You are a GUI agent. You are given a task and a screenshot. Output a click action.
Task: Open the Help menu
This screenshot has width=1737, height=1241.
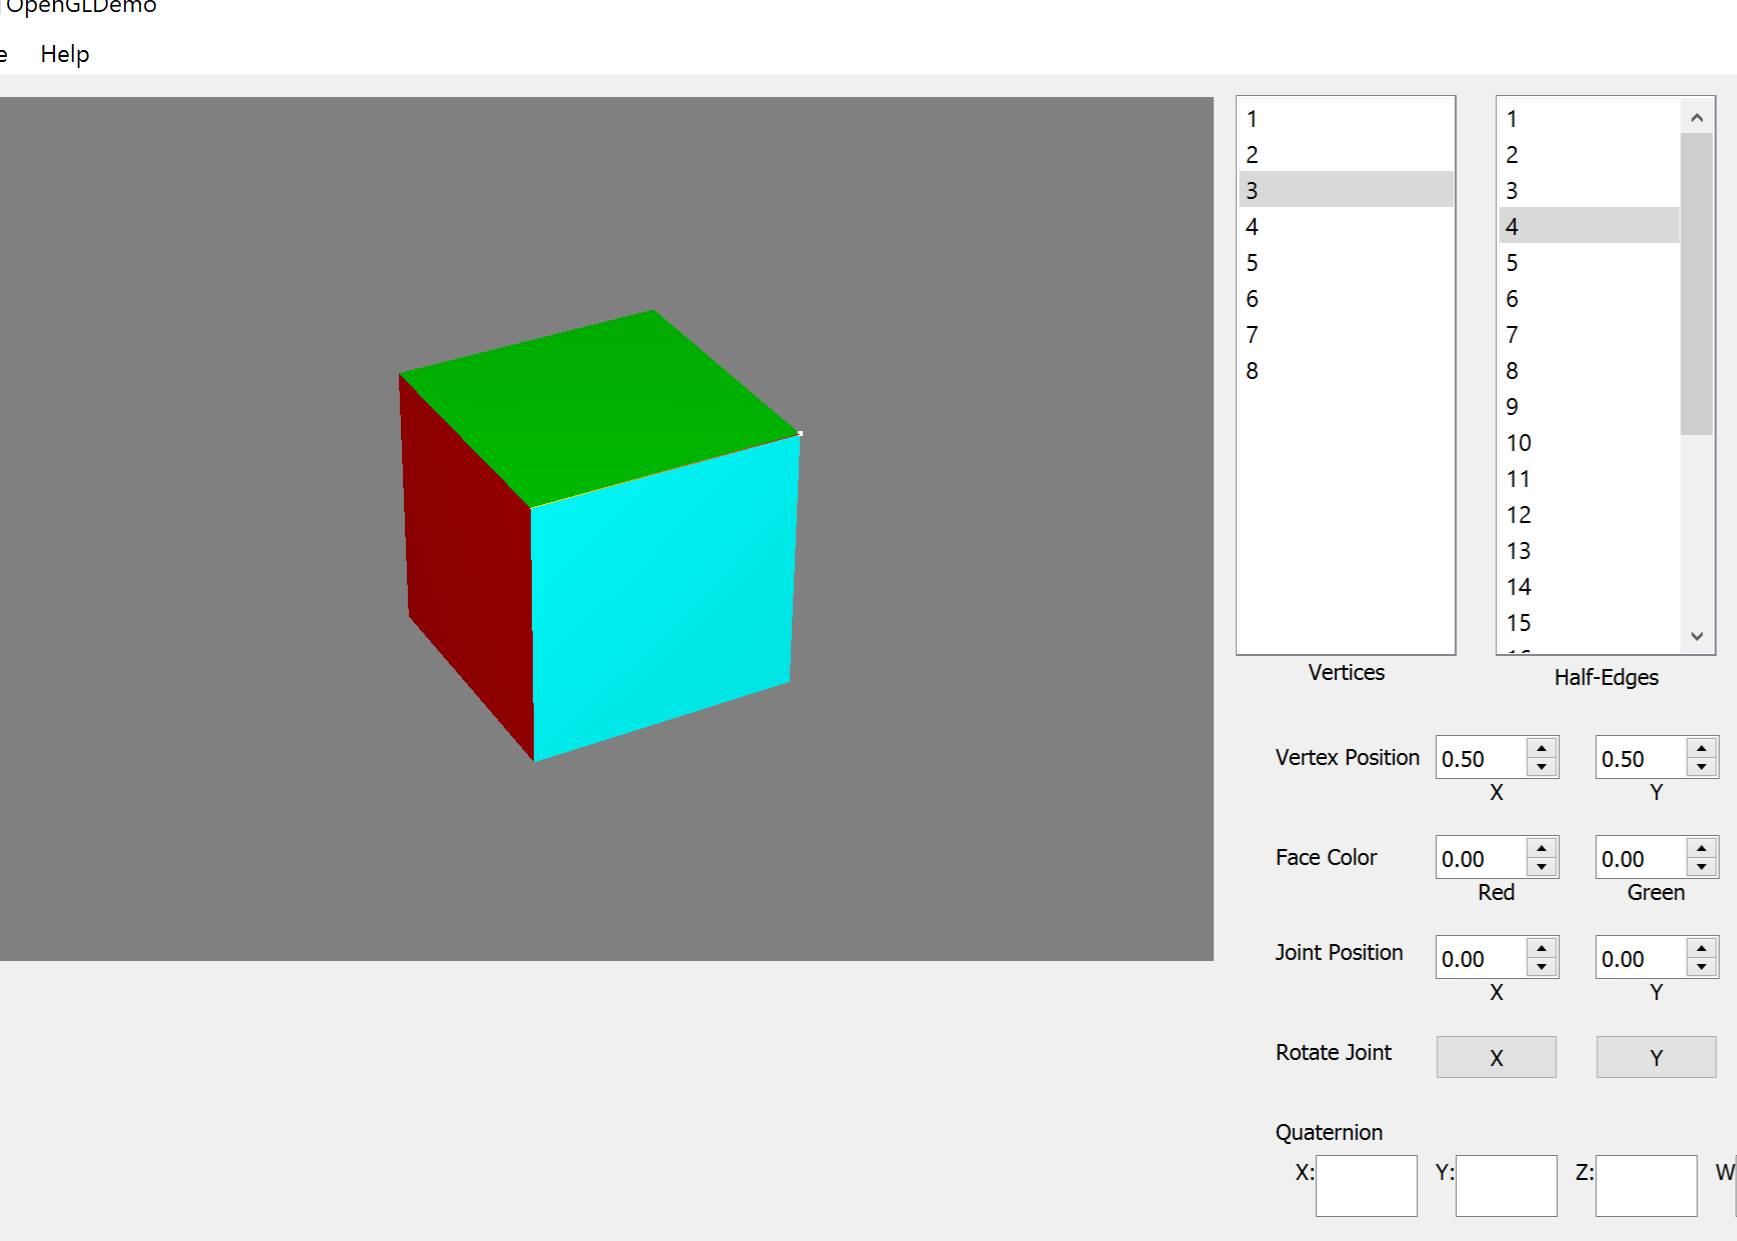click(65, 54)
